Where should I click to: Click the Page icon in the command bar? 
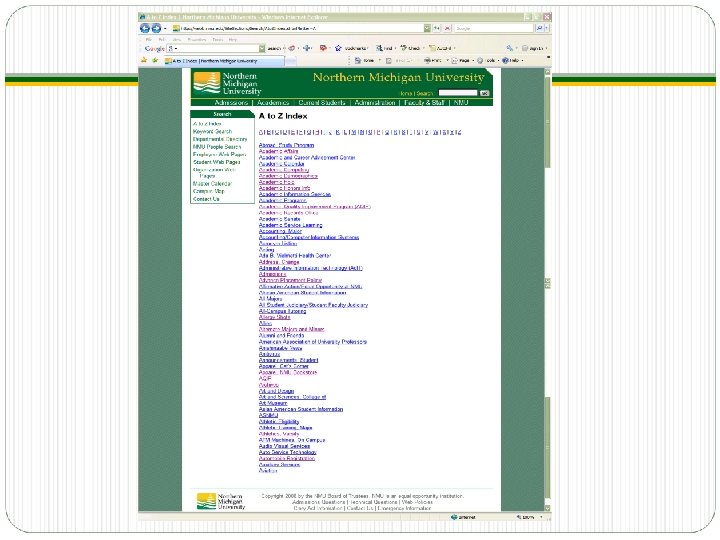(455, 60)
